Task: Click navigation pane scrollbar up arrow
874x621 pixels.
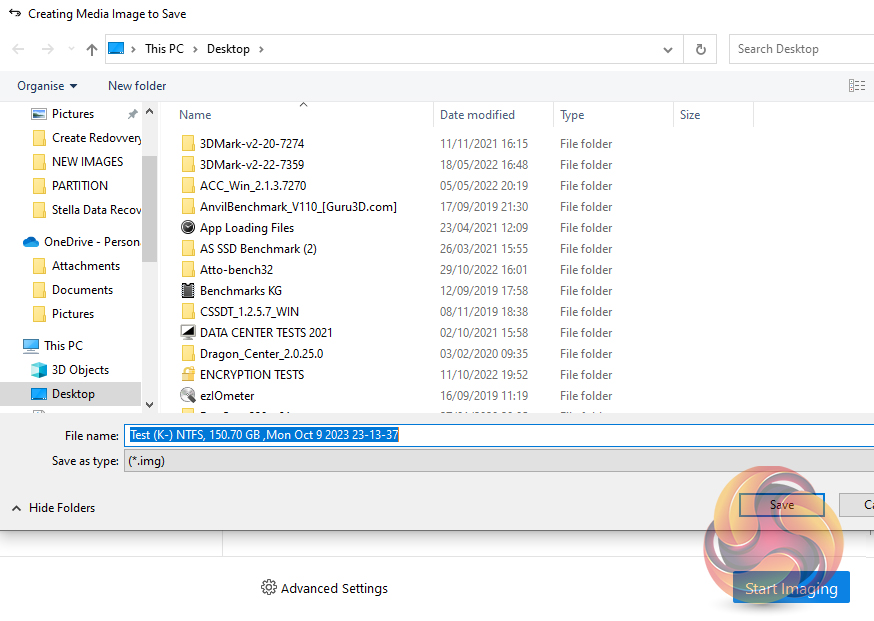Action: (x=149, y=112)
